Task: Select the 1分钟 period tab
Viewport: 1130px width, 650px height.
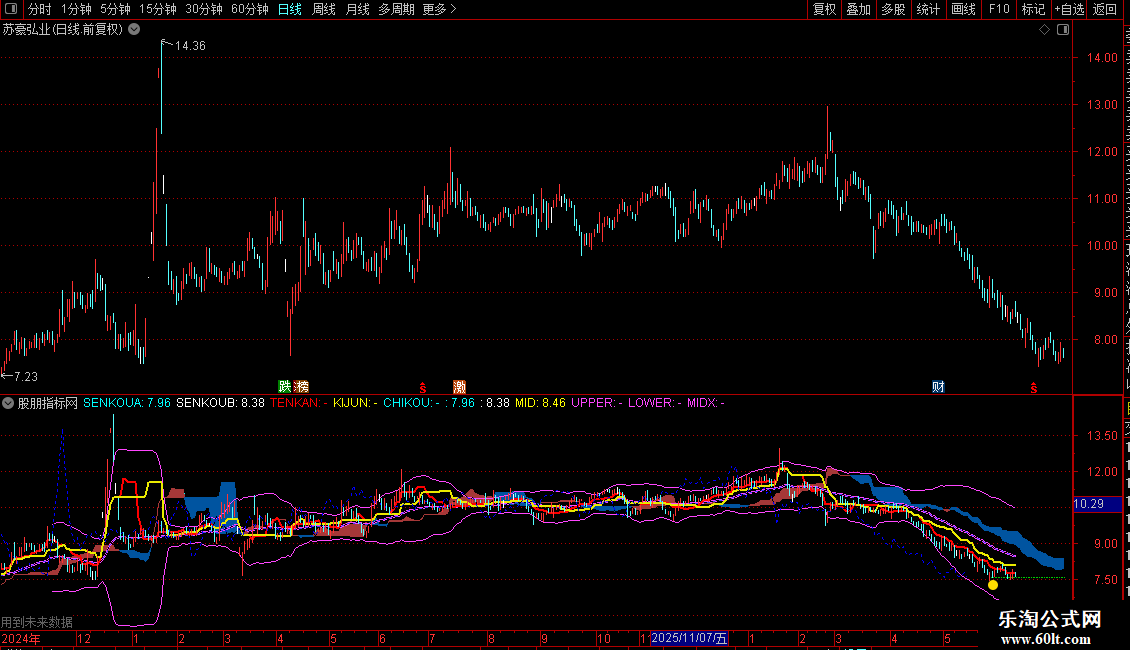Action: tap(76, 9)
